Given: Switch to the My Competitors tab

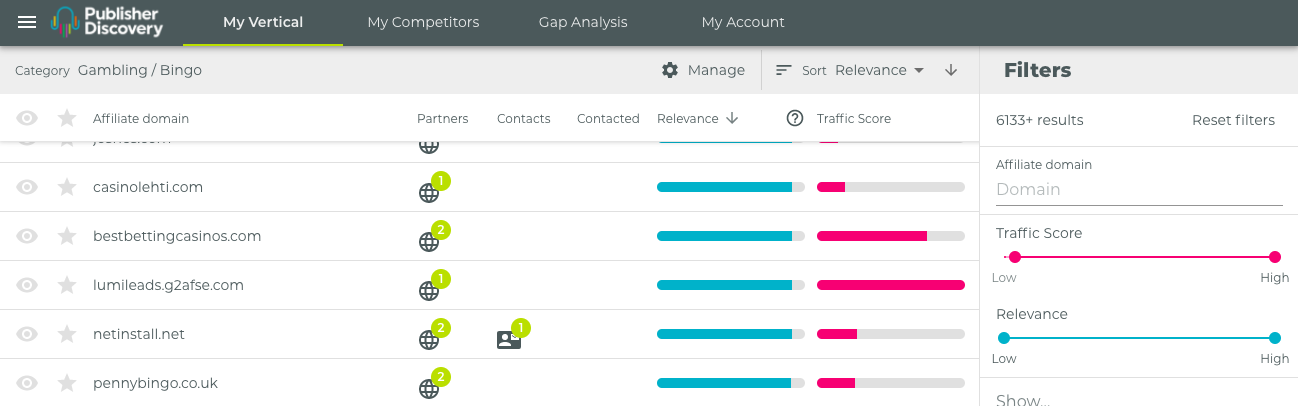Looking at the screenshot, I should tap(423, 22).
